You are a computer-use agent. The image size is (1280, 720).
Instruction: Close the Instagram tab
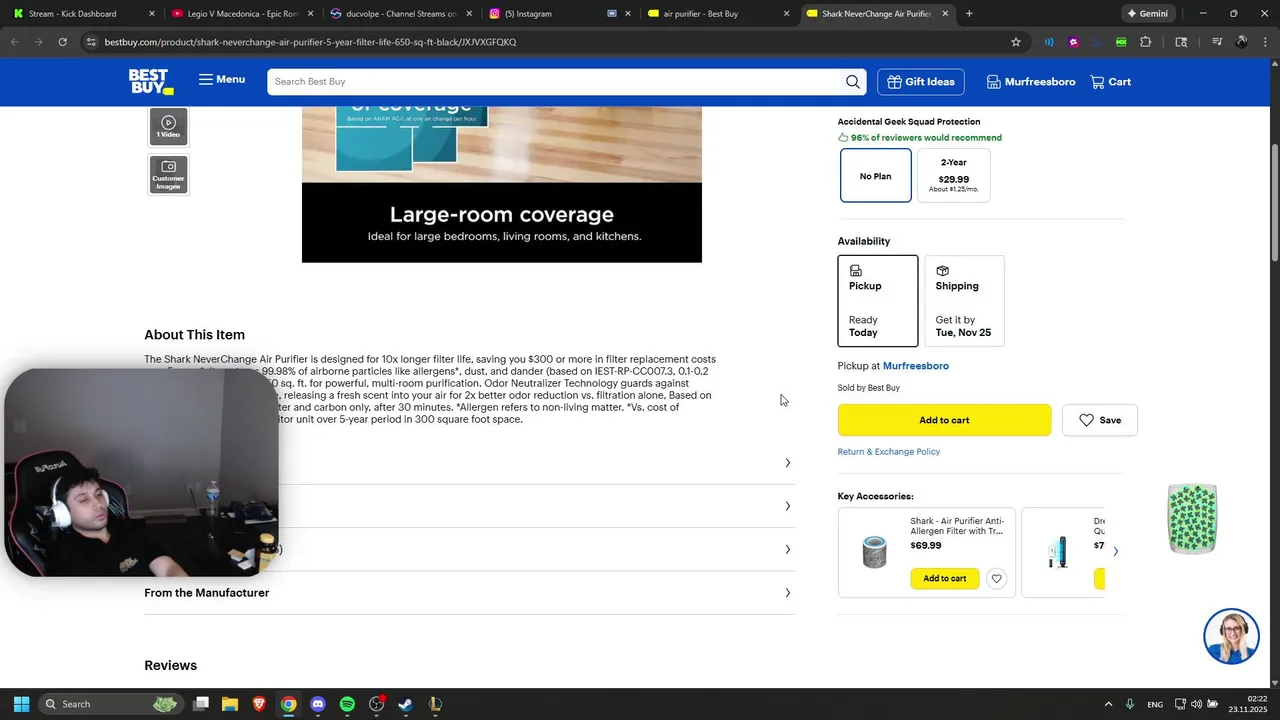click(x=628, y=14)
